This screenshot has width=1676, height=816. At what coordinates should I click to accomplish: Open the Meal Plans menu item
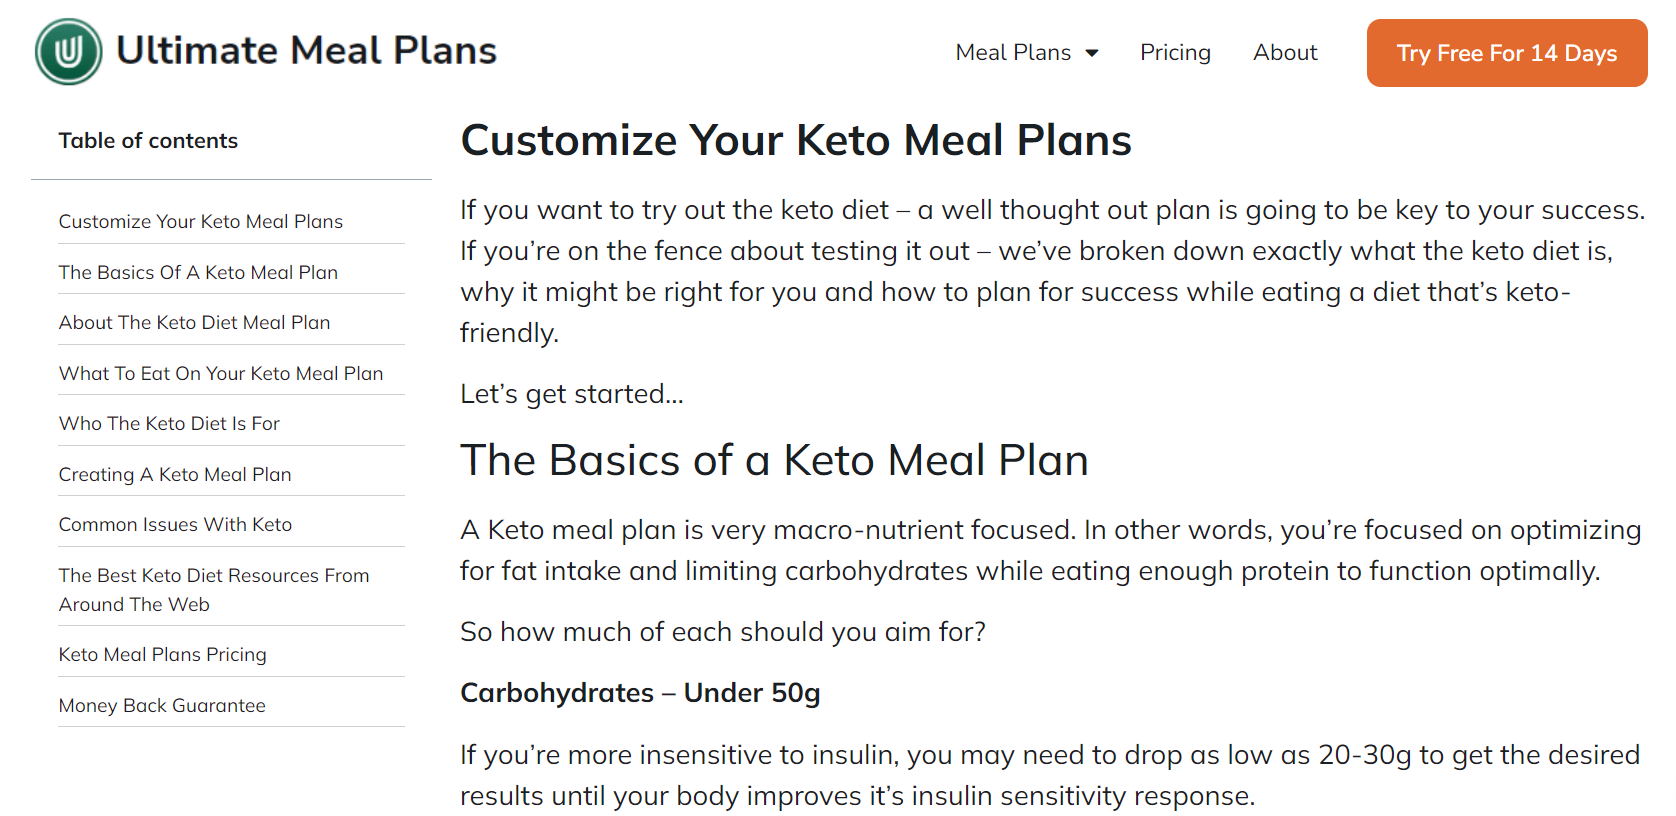(1013, 52)
